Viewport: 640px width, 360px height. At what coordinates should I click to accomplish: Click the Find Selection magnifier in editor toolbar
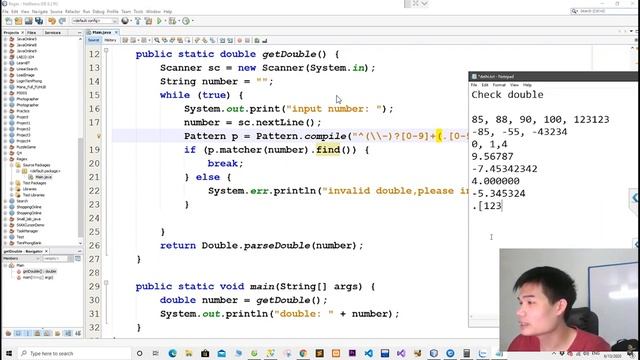coord(157,40)
